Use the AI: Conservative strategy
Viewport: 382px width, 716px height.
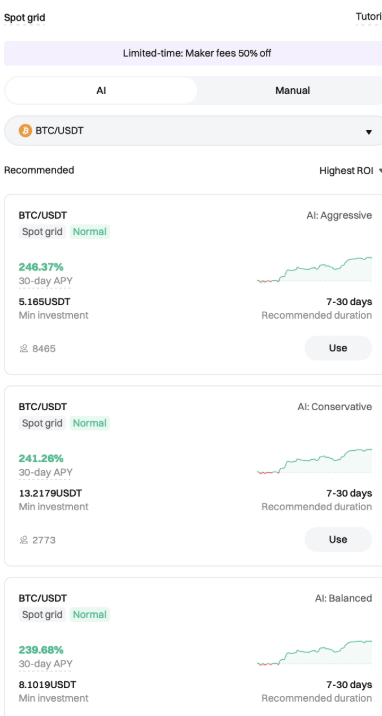coord(338,539)
